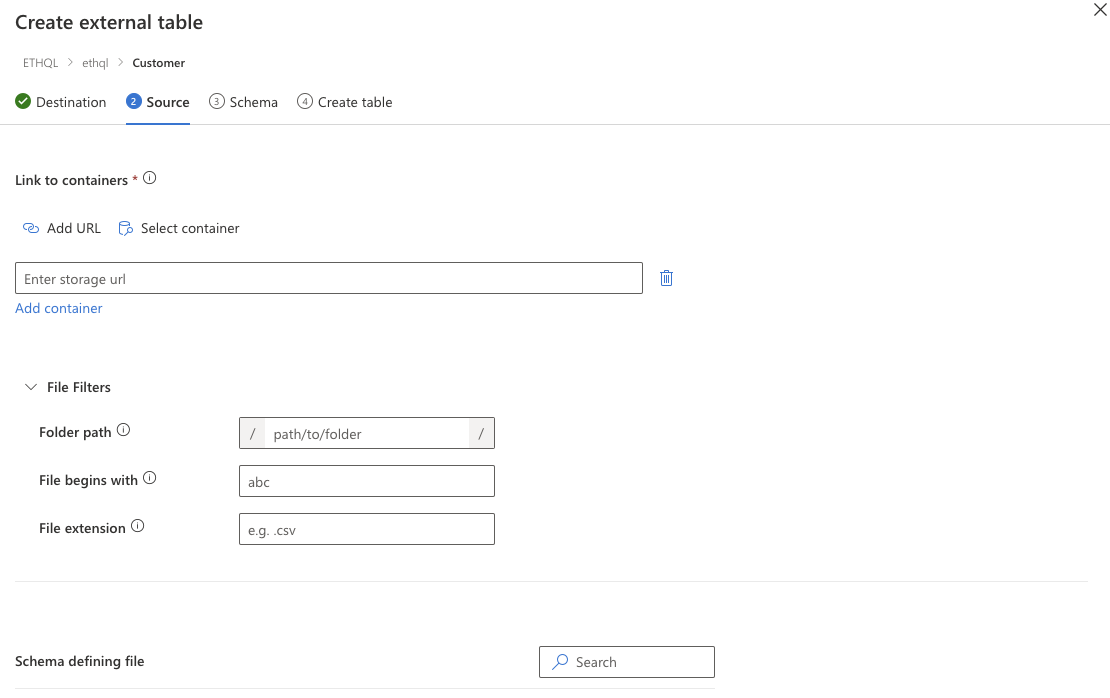
Task: Click the ETHQL breadcrumb link
Action: coord(40,62)
